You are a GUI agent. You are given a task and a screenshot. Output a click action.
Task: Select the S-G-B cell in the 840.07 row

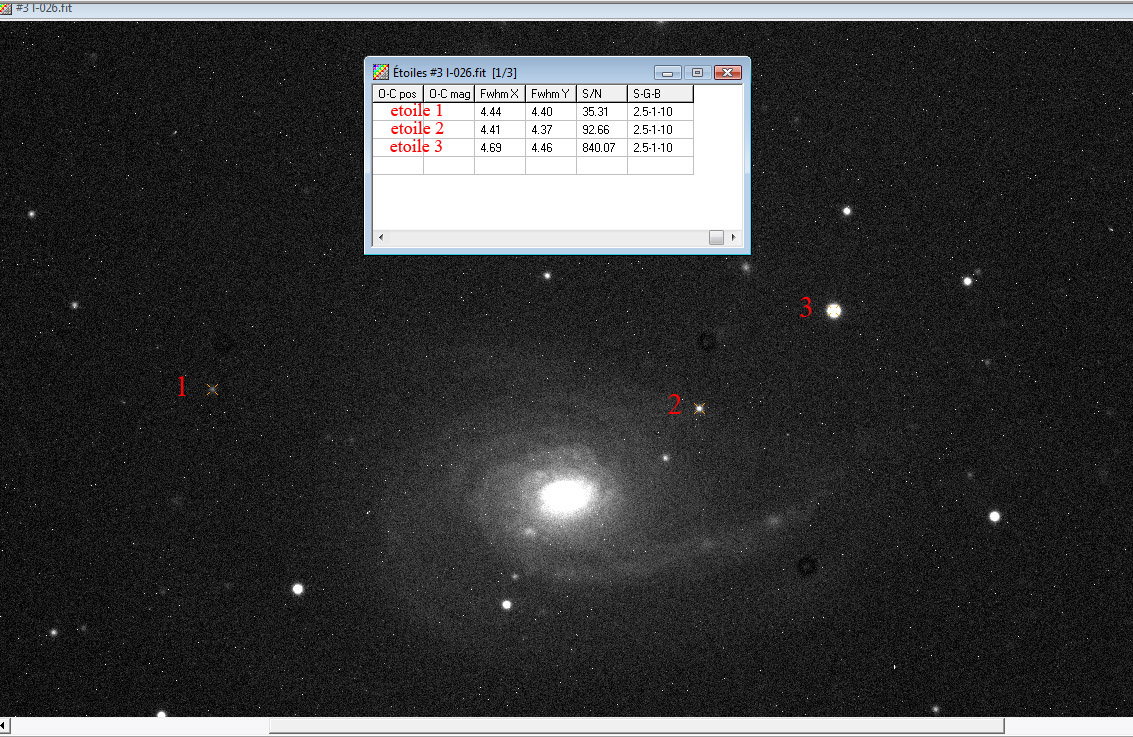(x=660, y=148)
